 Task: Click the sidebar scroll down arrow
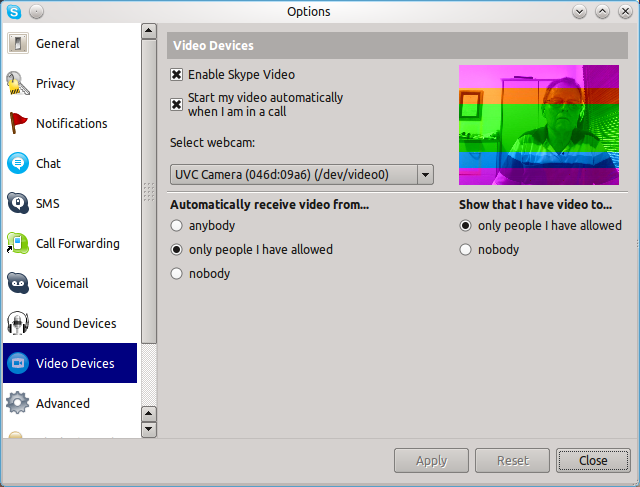pos(149,429)
